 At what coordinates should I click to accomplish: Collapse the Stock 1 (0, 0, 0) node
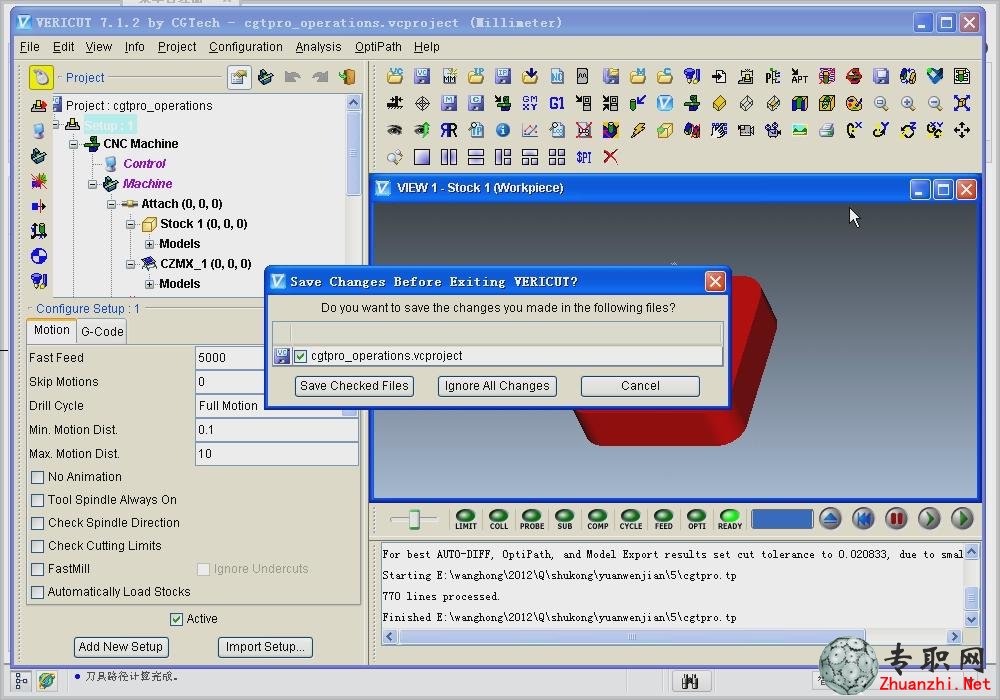tap(130, 224)
